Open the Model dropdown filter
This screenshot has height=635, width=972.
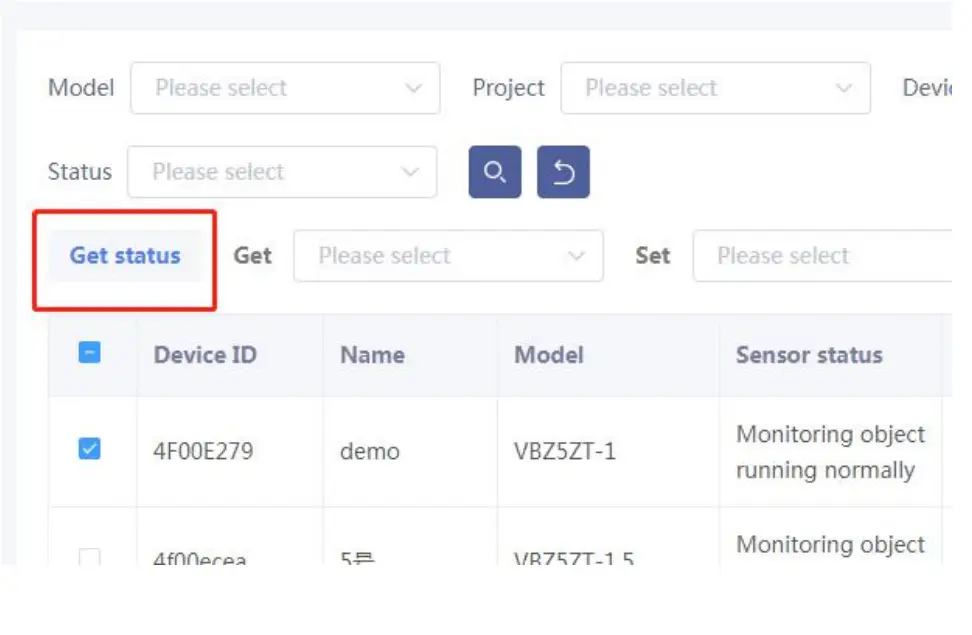click(x=284, y=88)
